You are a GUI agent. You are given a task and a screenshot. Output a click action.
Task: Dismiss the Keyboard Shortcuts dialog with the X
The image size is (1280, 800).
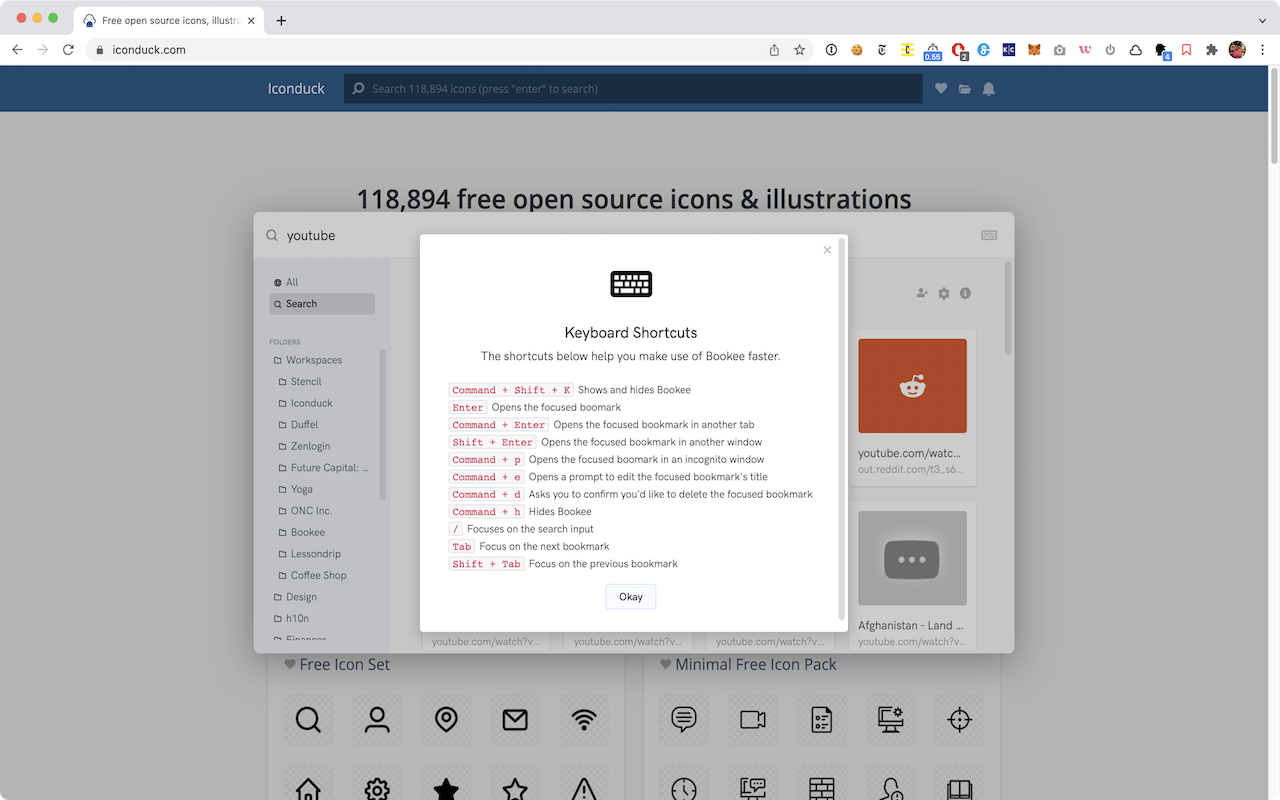coord(827,250)
